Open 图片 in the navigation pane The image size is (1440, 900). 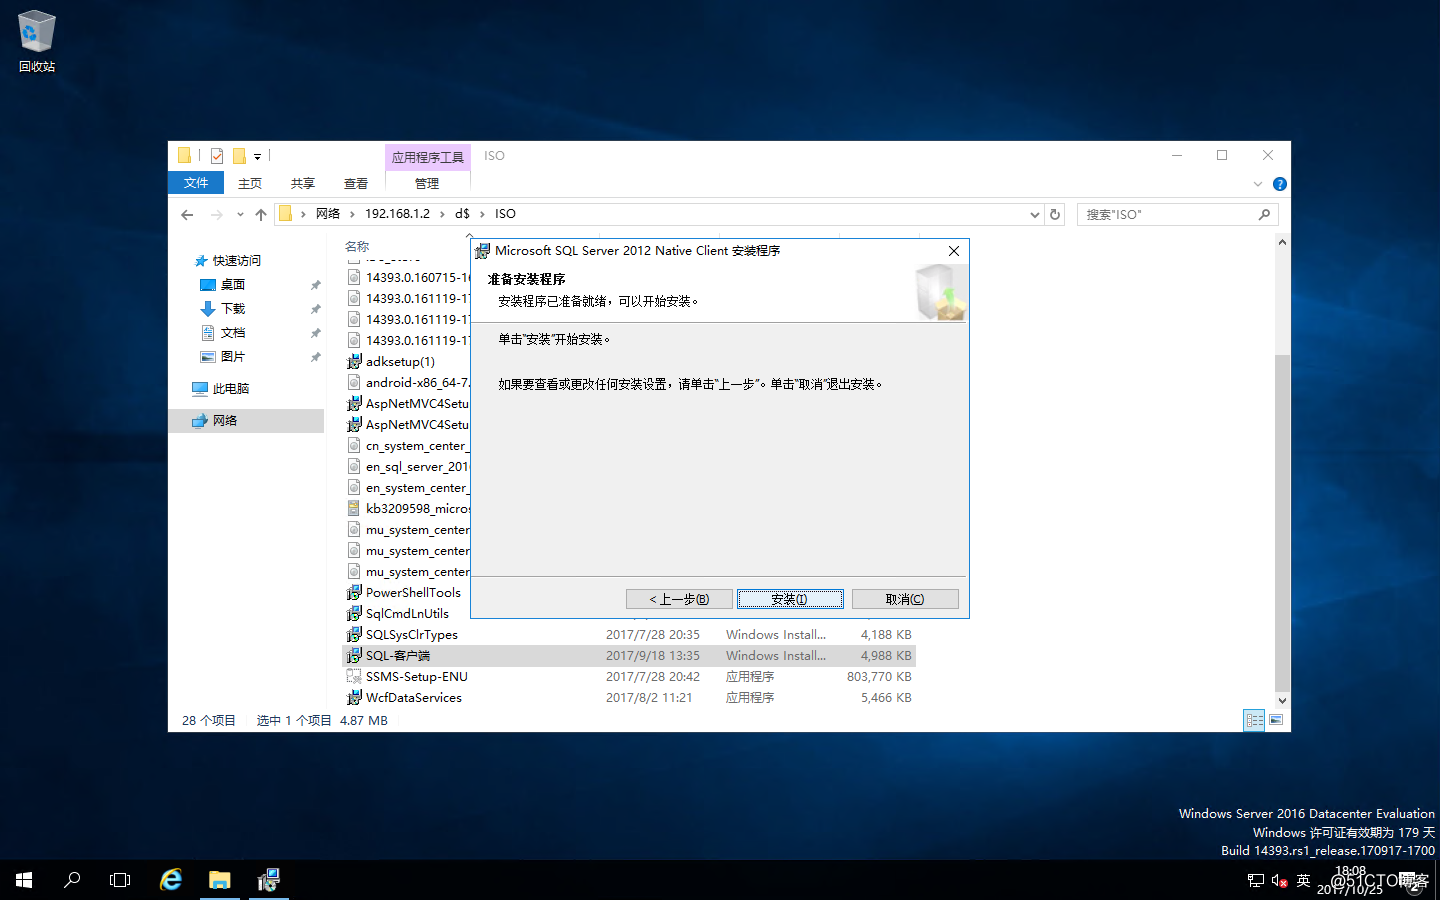(x=233, y=357)
